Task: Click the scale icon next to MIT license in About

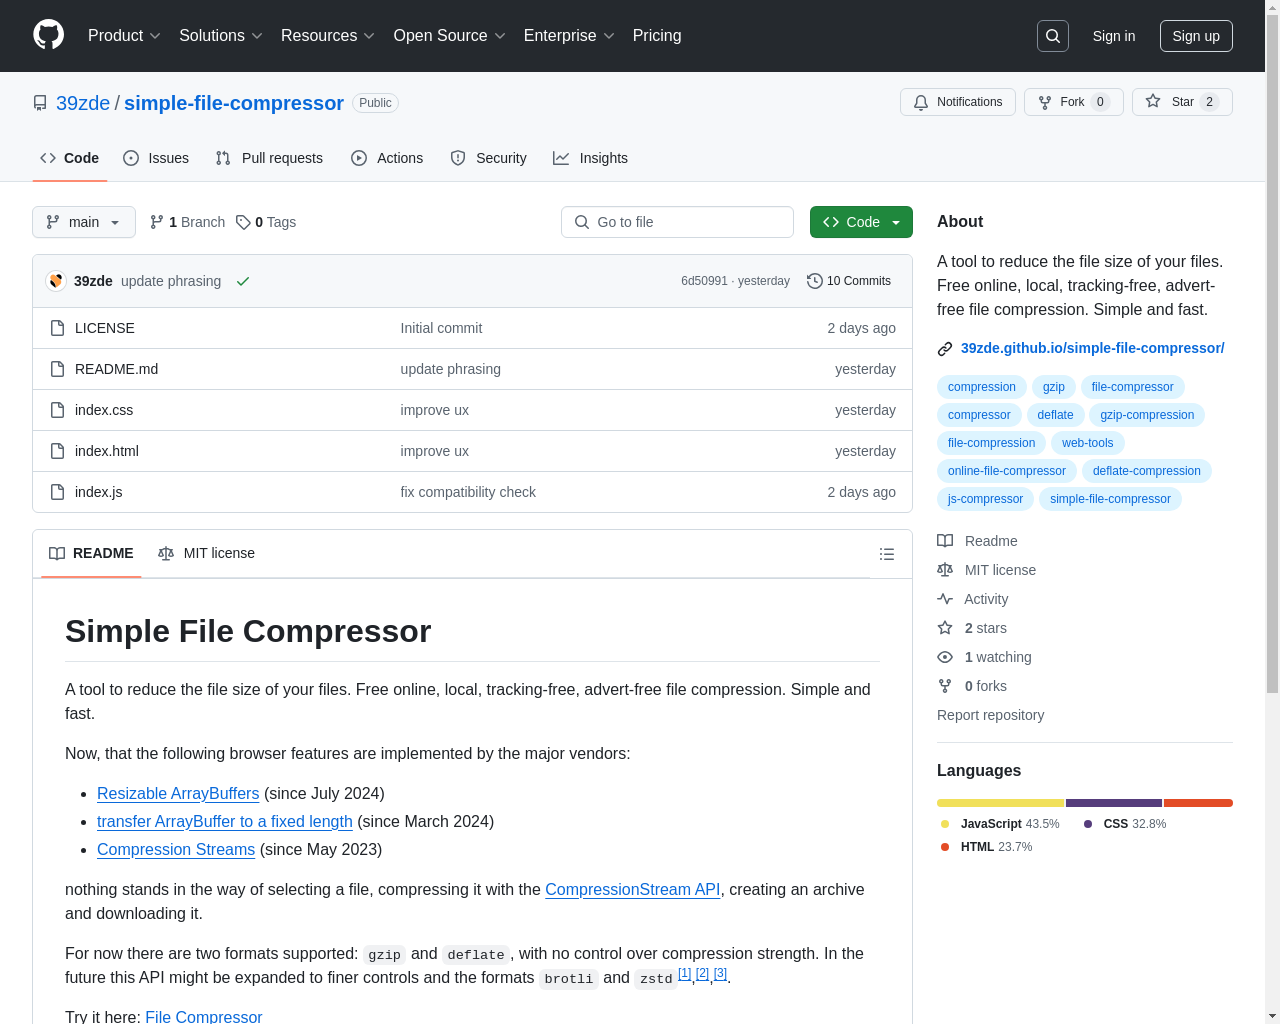Action: (945, 570)
